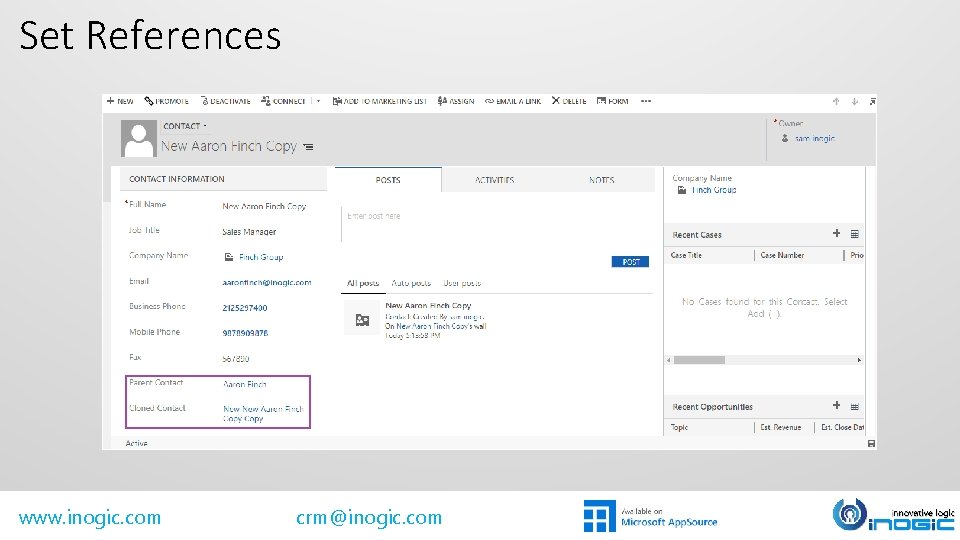Click the blue Post button
Screen dimensions: 960x540
tap(630, 262)
